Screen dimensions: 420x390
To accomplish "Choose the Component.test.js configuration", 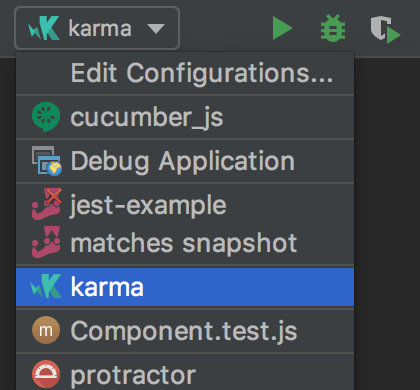I will pos(185,330).
